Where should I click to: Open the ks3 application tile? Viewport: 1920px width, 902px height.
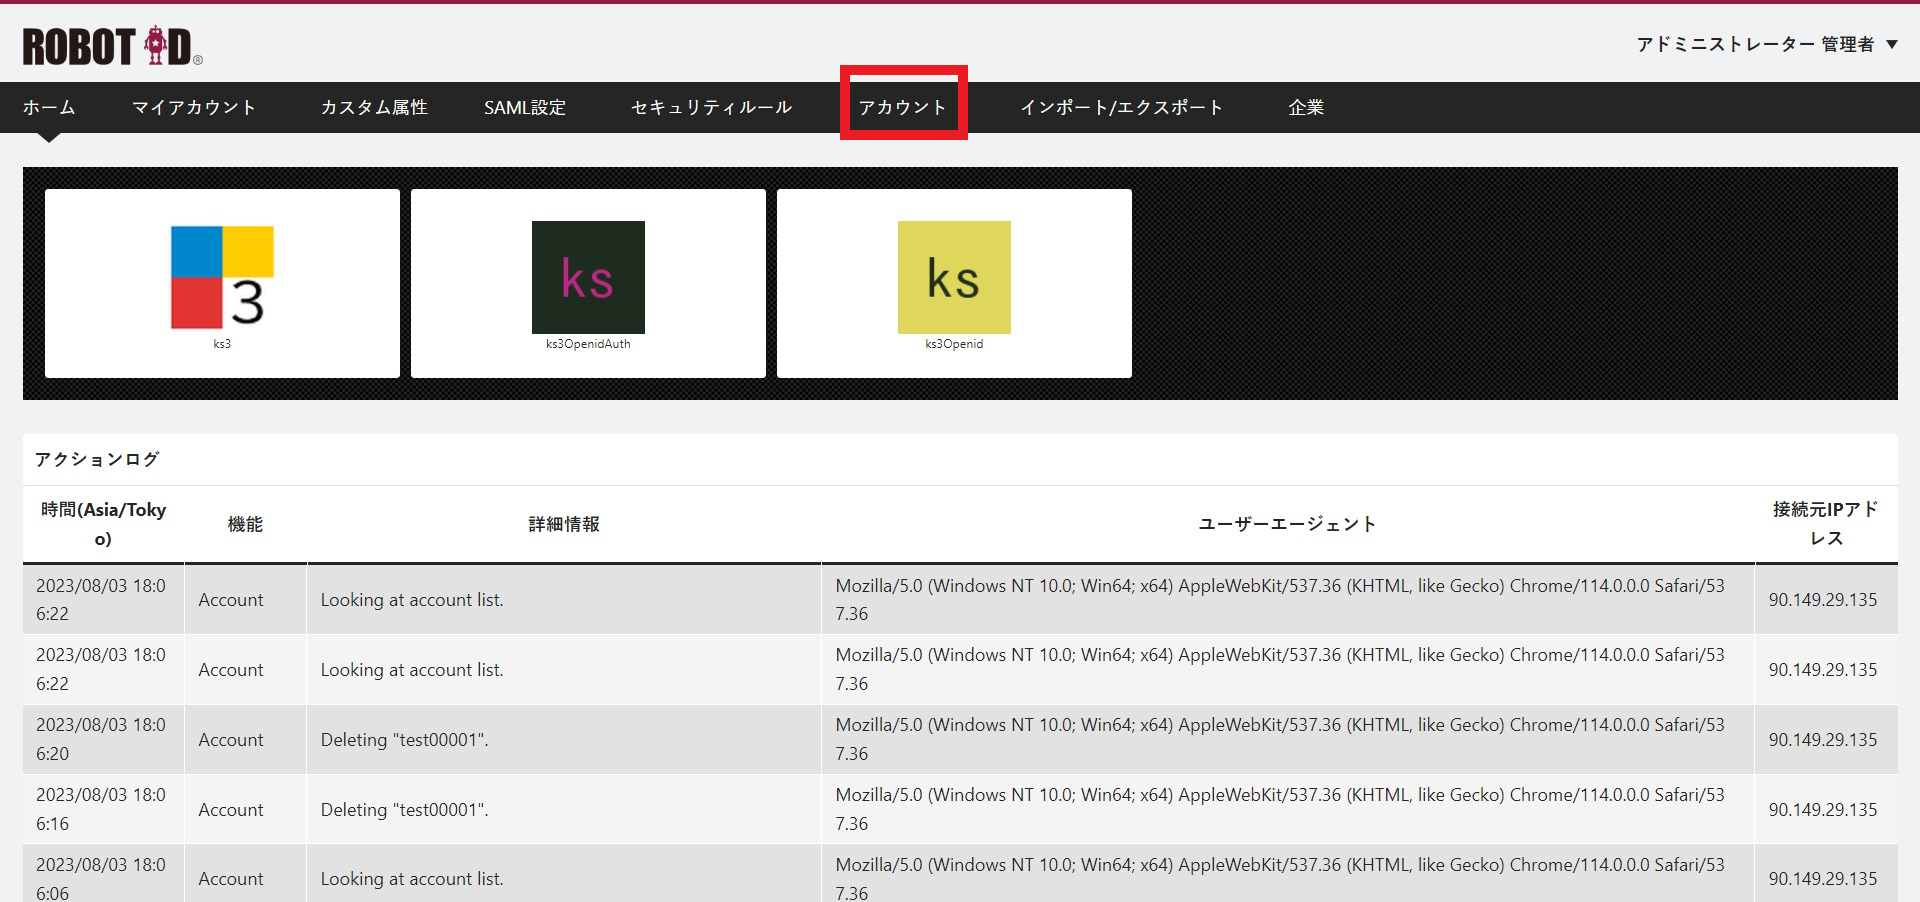(222, 282)
